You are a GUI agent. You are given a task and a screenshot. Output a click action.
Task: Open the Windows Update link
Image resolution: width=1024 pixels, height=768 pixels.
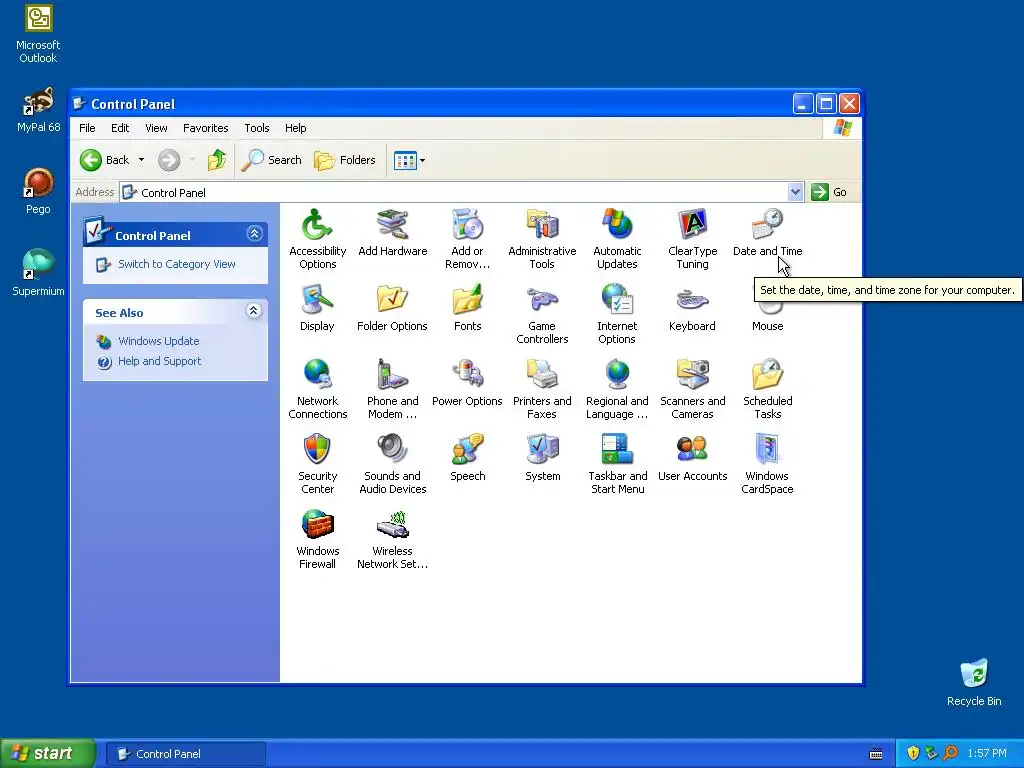pos(159,341)
